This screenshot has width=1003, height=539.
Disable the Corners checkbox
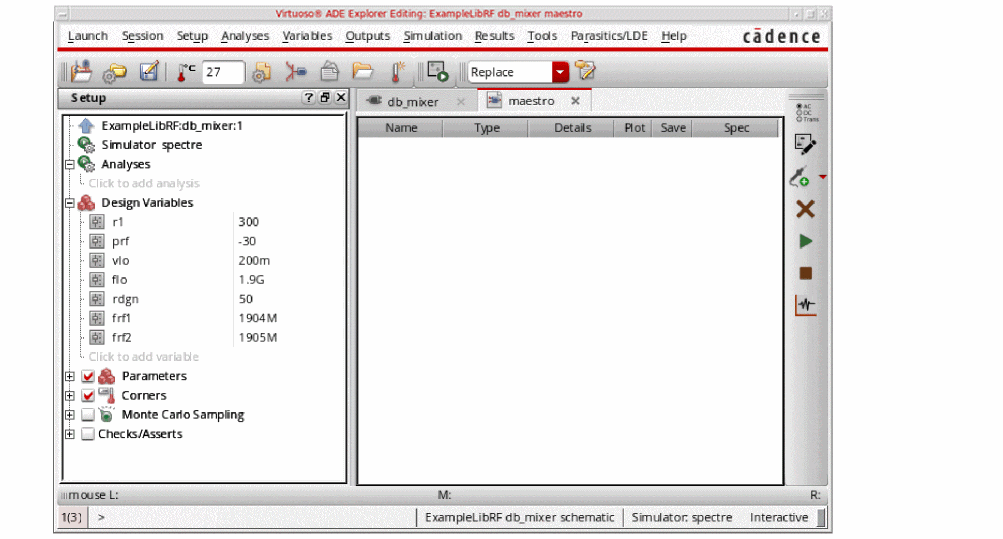[88, 396]
